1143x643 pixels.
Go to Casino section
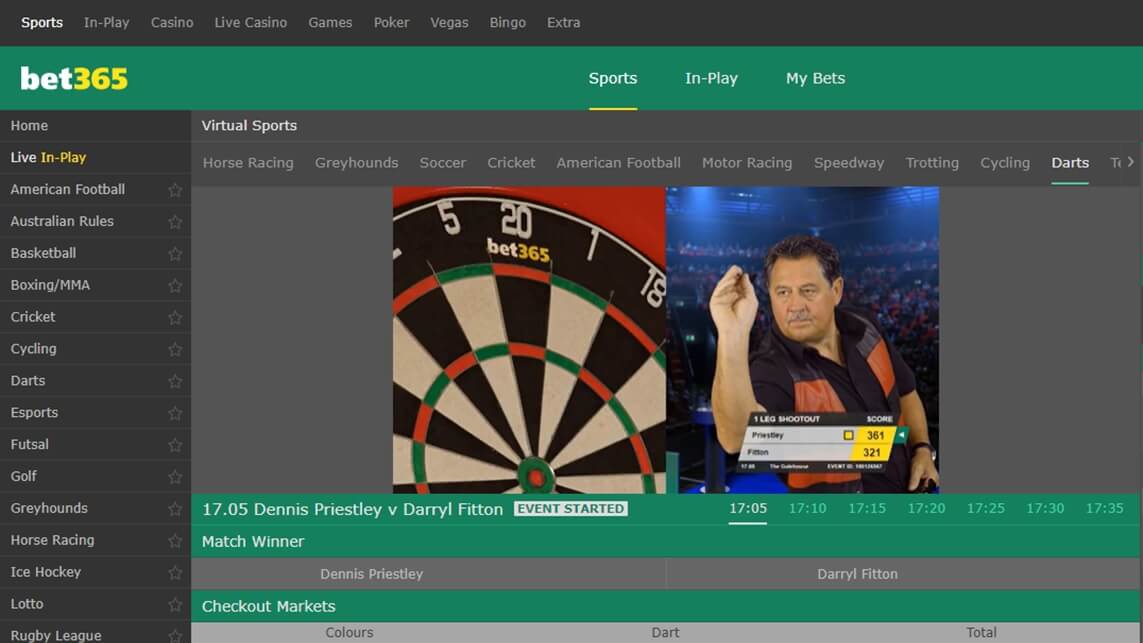coord(172,23)
